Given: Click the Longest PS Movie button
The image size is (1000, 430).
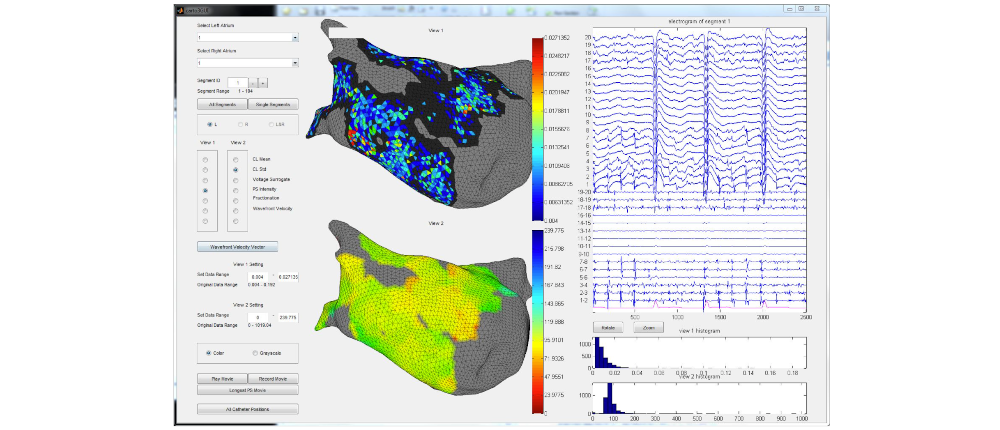Looking at the screenshot, I should (247, 390).
